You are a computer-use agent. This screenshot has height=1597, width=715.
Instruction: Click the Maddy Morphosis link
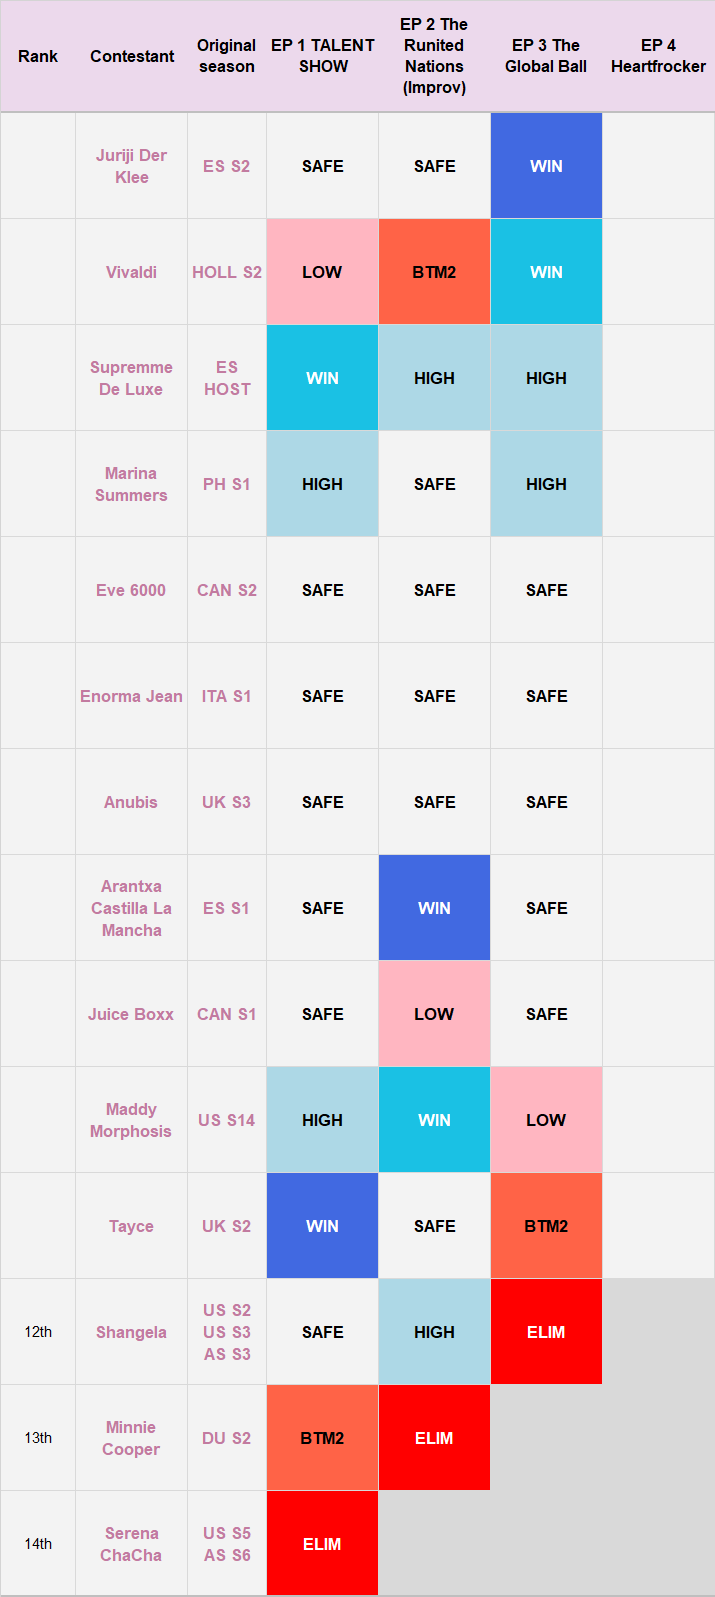131,1120
